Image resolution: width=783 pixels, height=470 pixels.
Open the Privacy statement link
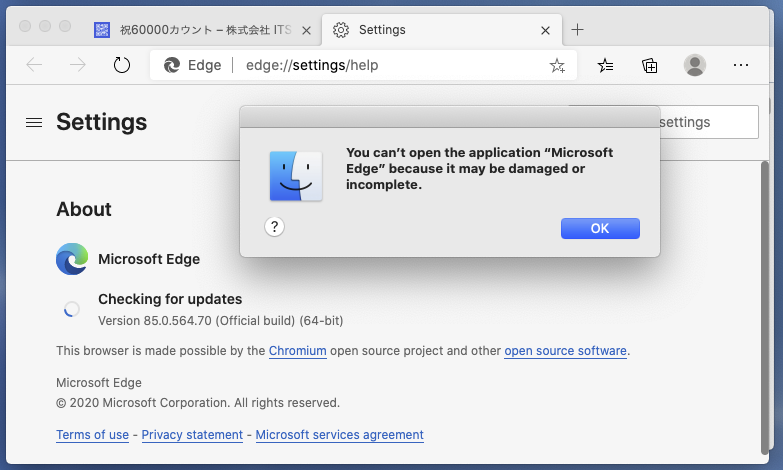(x=192, y=435)
